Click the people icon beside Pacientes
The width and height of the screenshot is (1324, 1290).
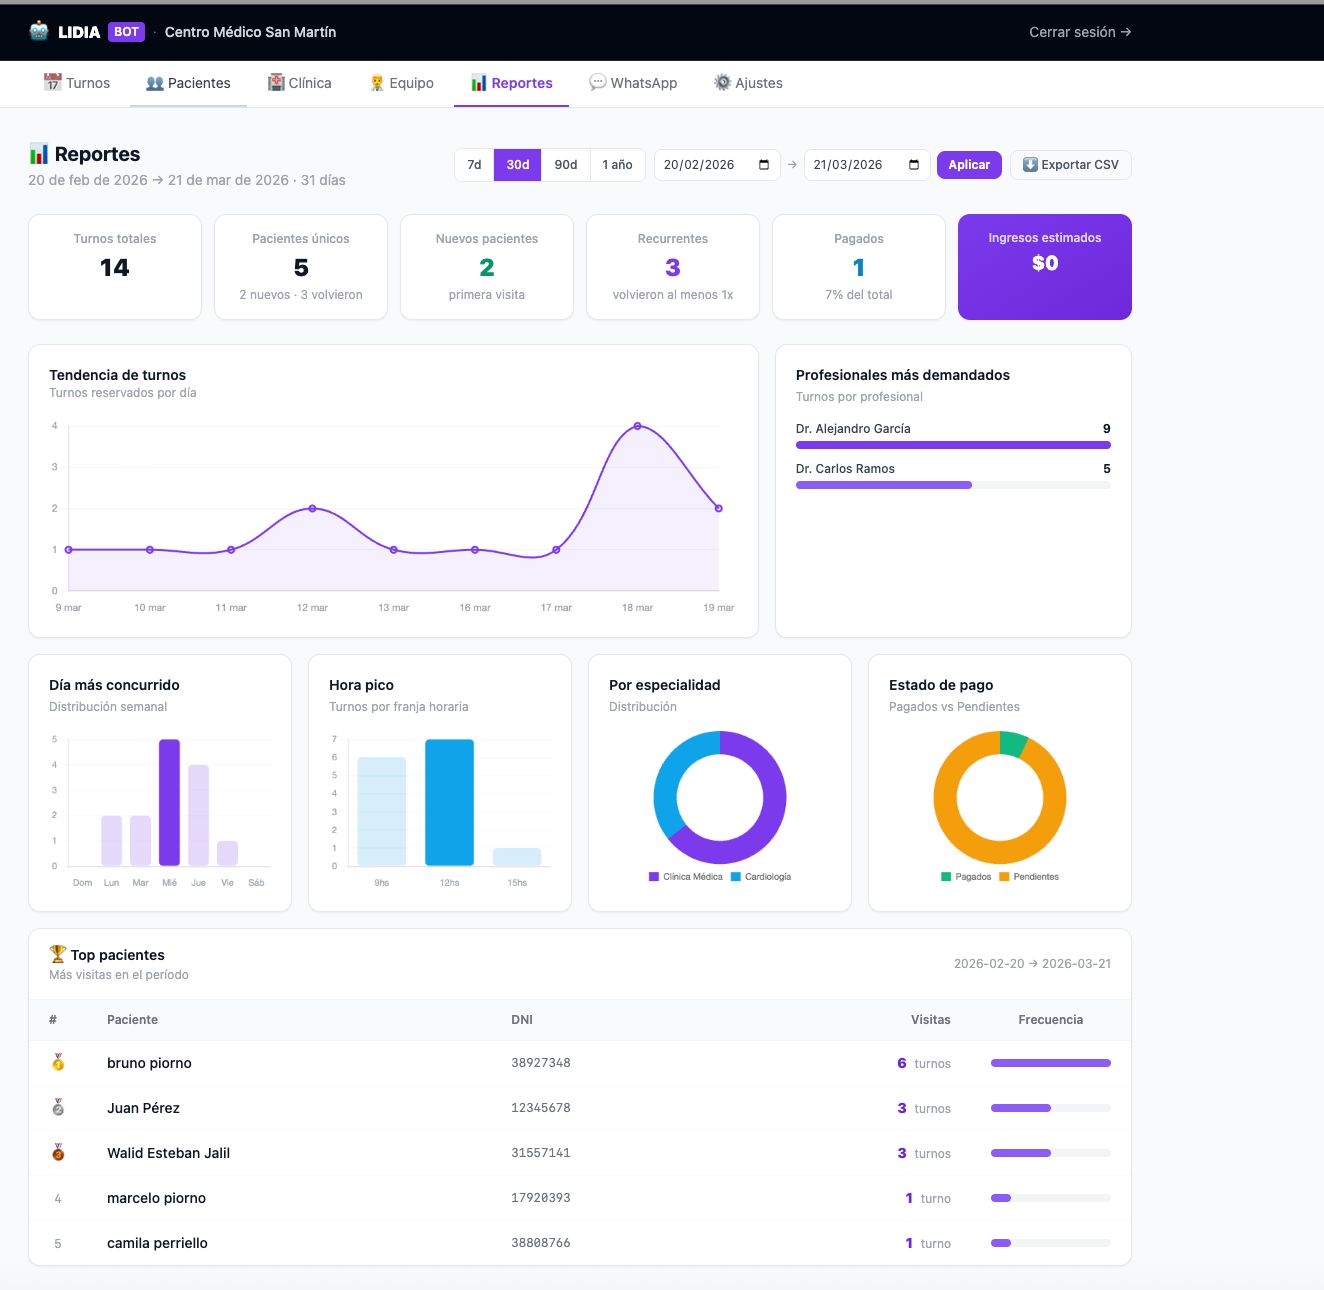[155, 83]
